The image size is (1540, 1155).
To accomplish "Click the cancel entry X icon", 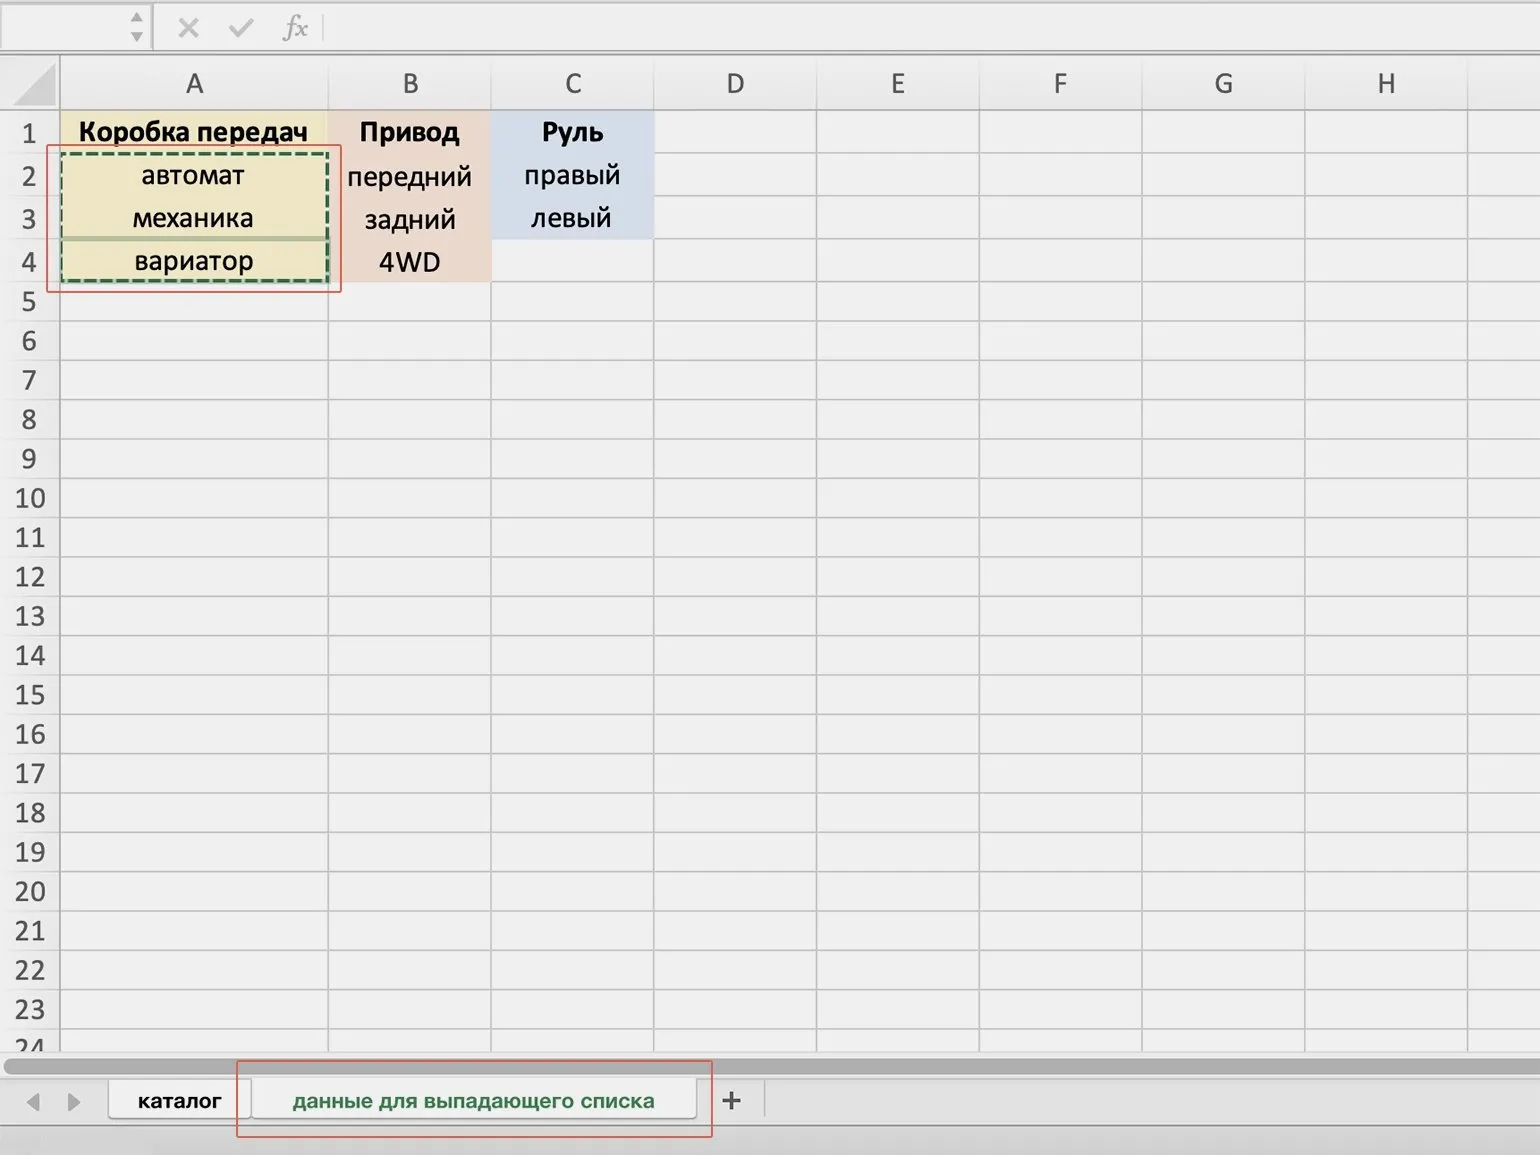I will 188,28.
